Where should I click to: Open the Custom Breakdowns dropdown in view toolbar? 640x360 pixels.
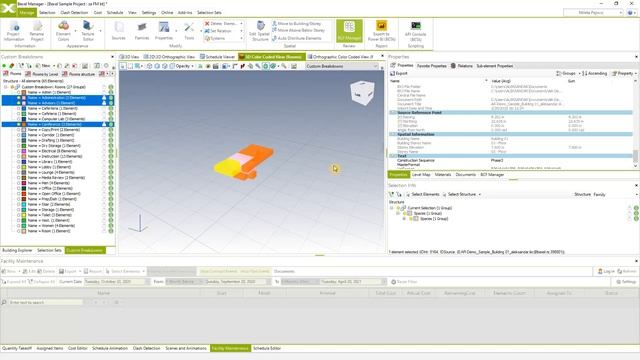pyautogui.click(x=342, y=66)
